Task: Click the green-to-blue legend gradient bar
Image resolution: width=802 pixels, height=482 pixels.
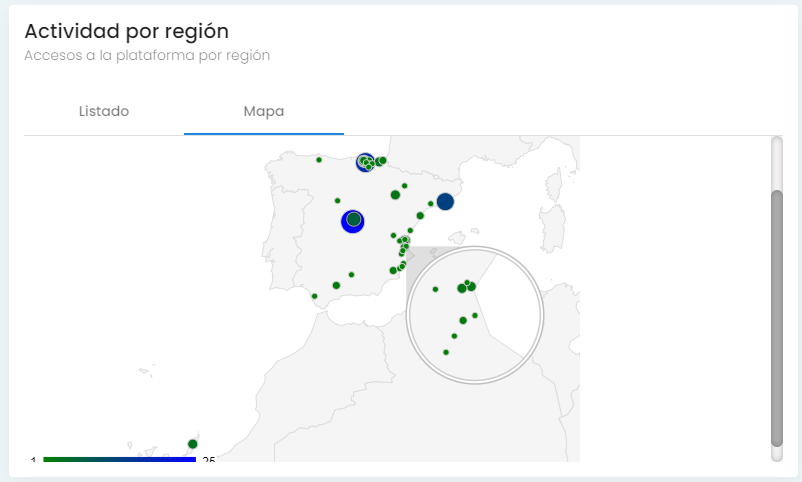Action: point(119,459)
